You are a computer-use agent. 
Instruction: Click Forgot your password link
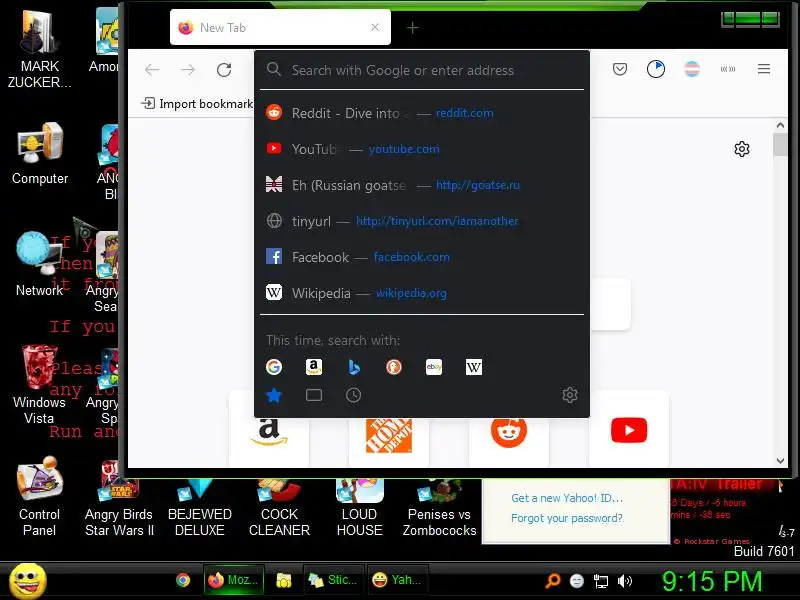coord(567,518)
